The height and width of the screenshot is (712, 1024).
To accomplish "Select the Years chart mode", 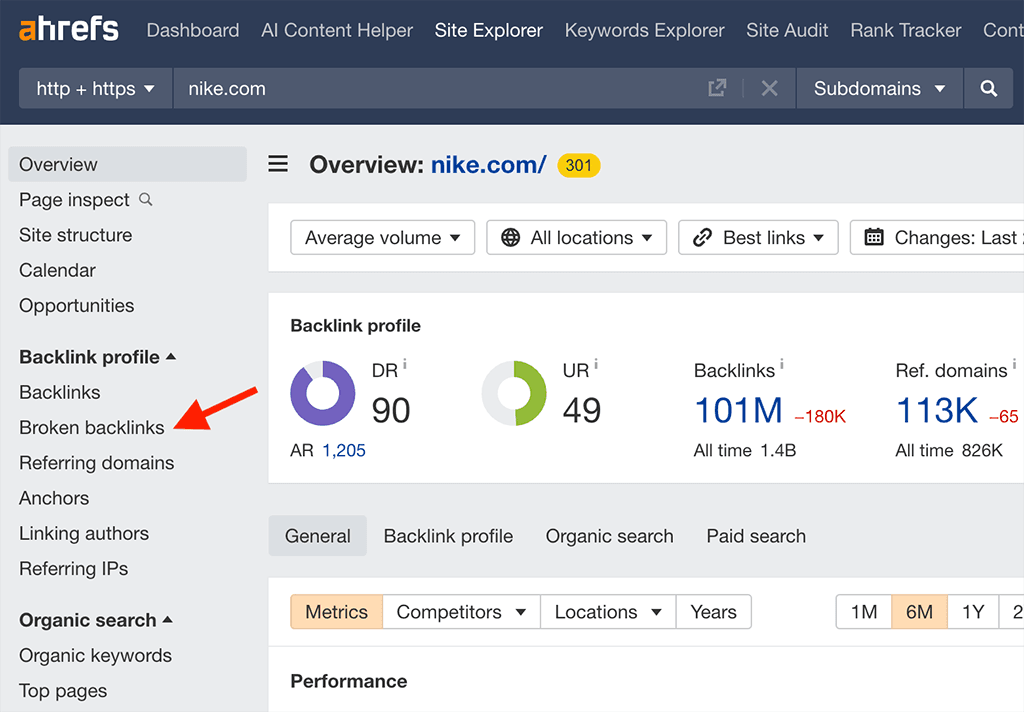I will [x=713, y=611].
